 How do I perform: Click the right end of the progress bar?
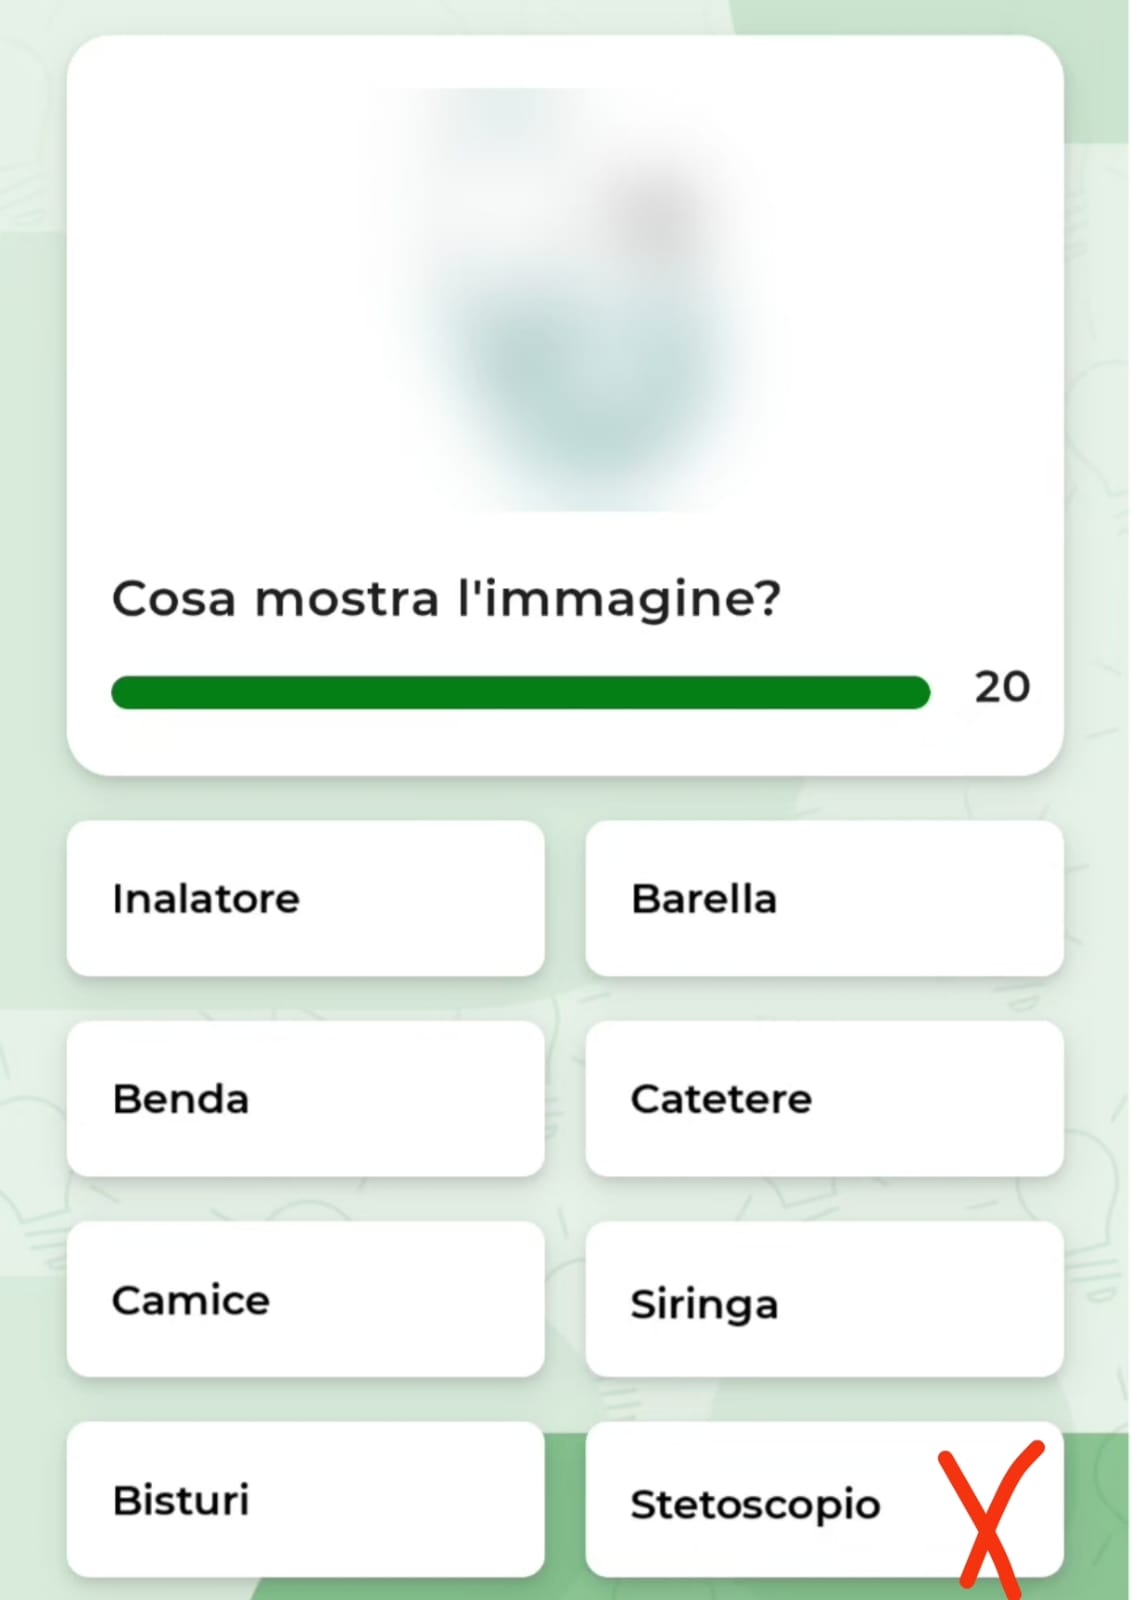[918, 692]
